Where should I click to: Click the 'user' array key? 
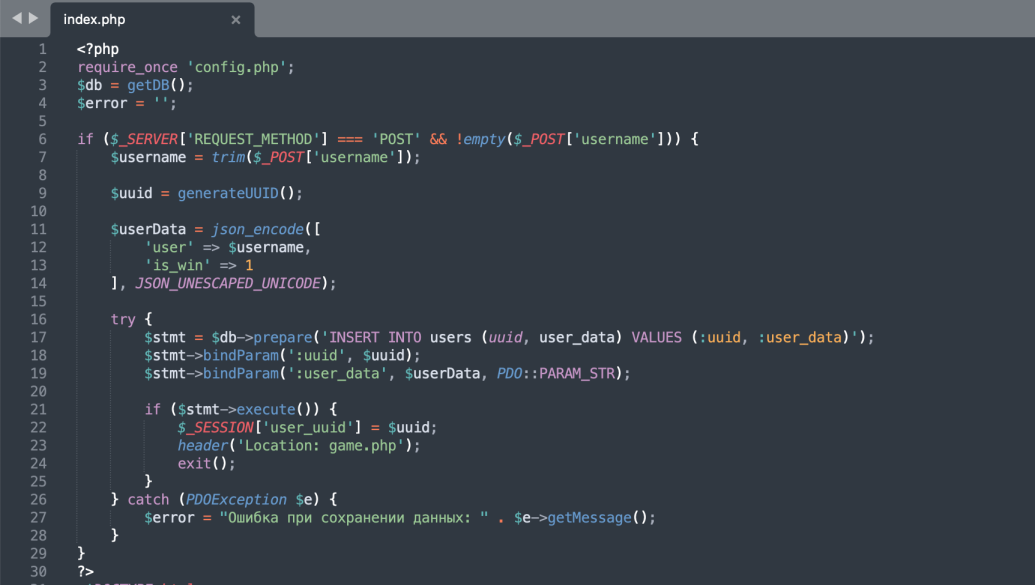tap(169, 248)
